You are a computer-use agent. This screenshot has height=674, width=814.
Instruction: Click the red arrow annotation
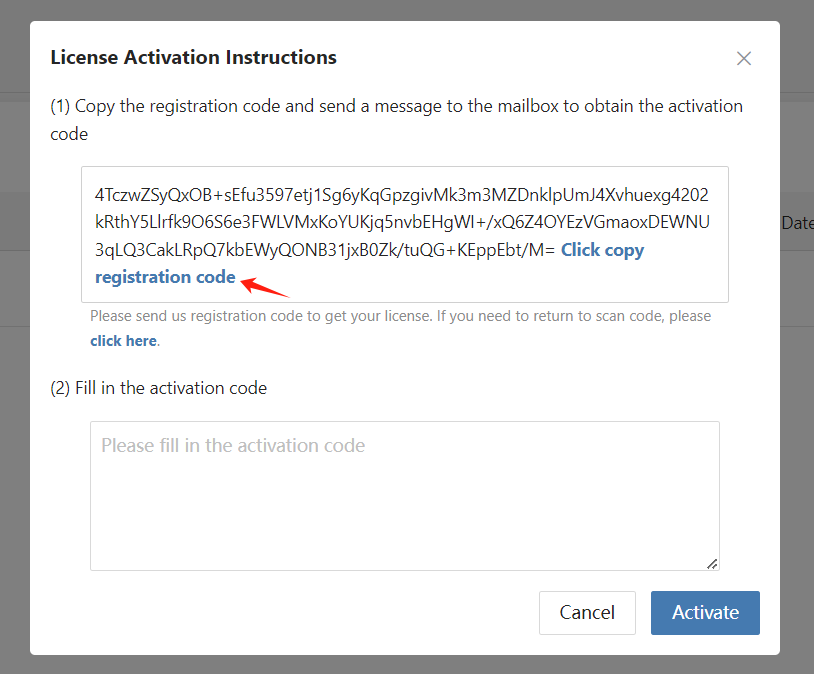(265, 286)
